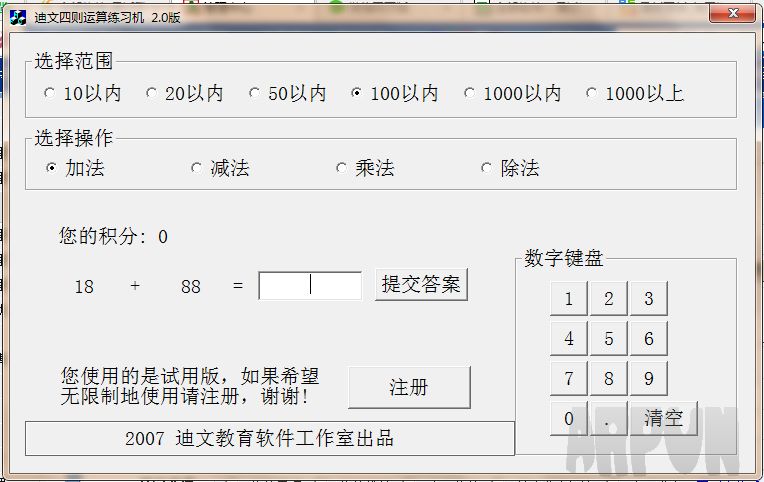Click the trial version notice text

point(190,386)
